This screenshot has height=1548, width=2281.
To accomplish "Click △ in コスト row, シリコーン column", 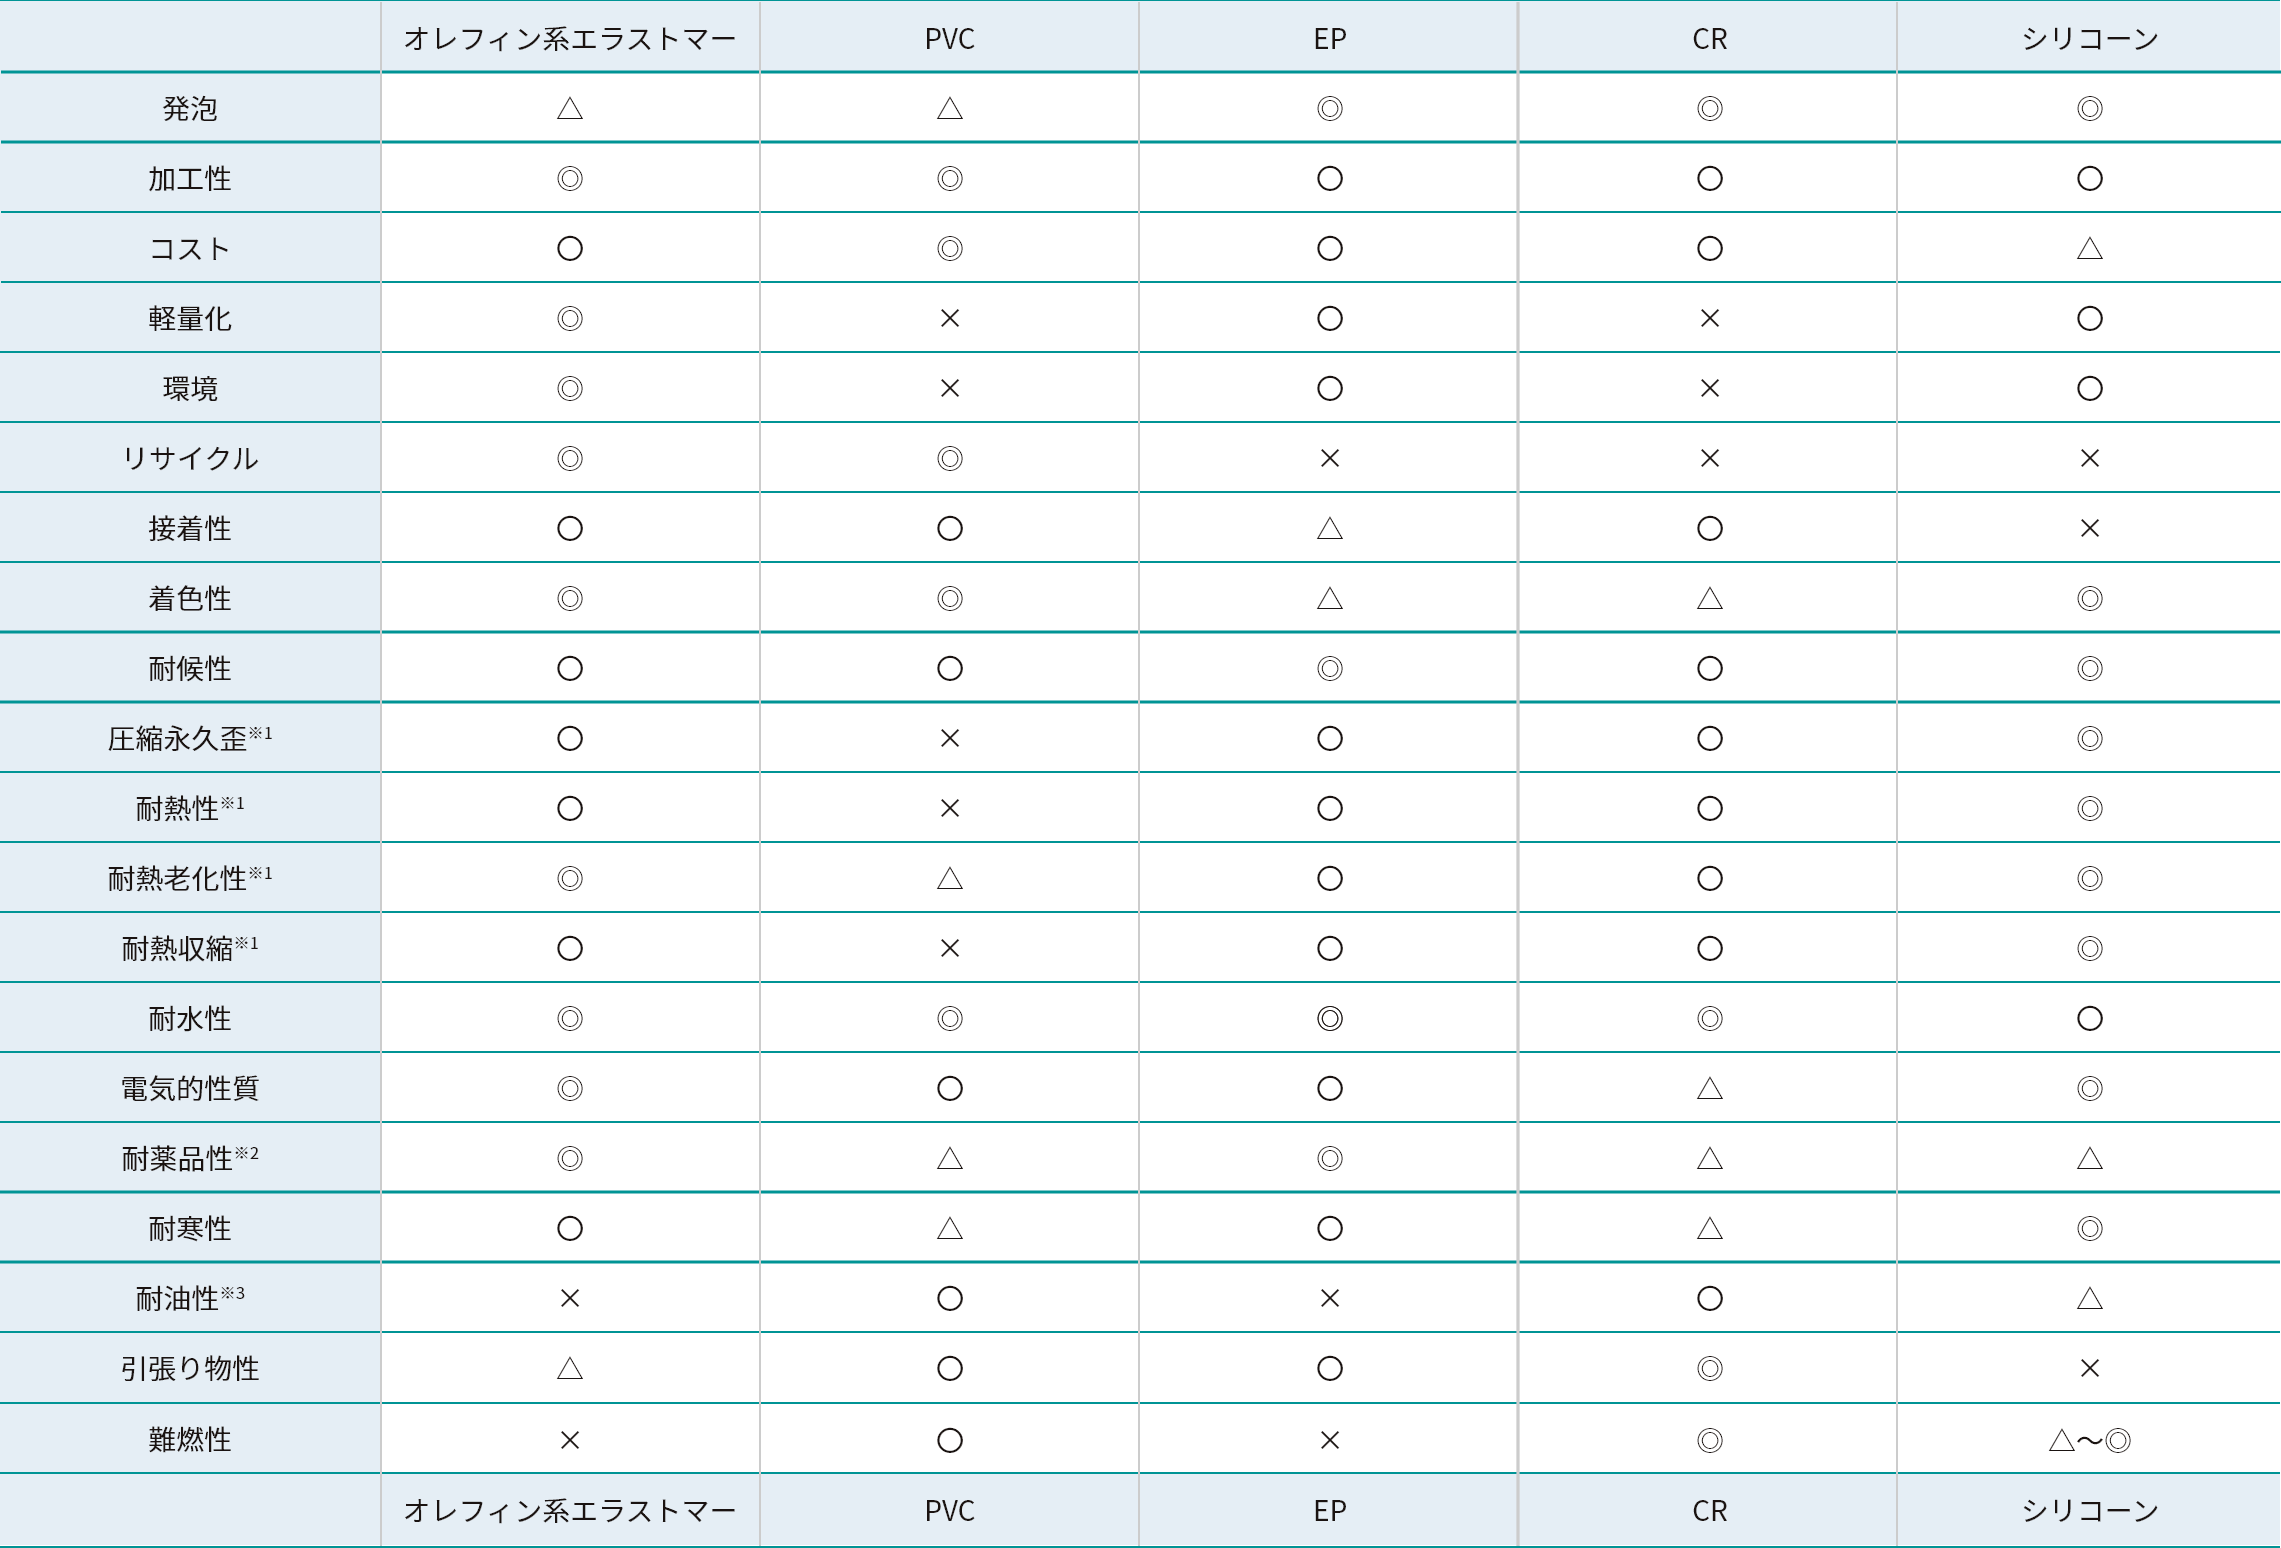I will (2090, 248).
